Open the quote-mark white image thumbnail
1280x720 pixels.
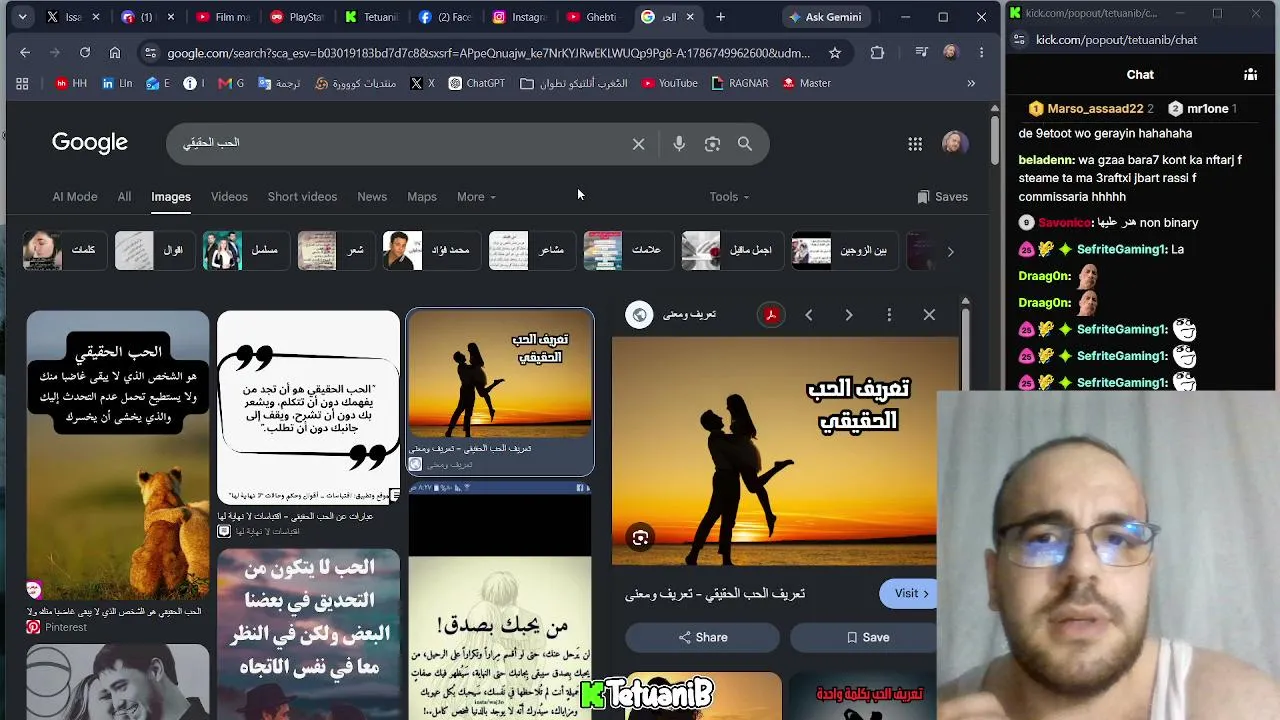tap(308, 407)
